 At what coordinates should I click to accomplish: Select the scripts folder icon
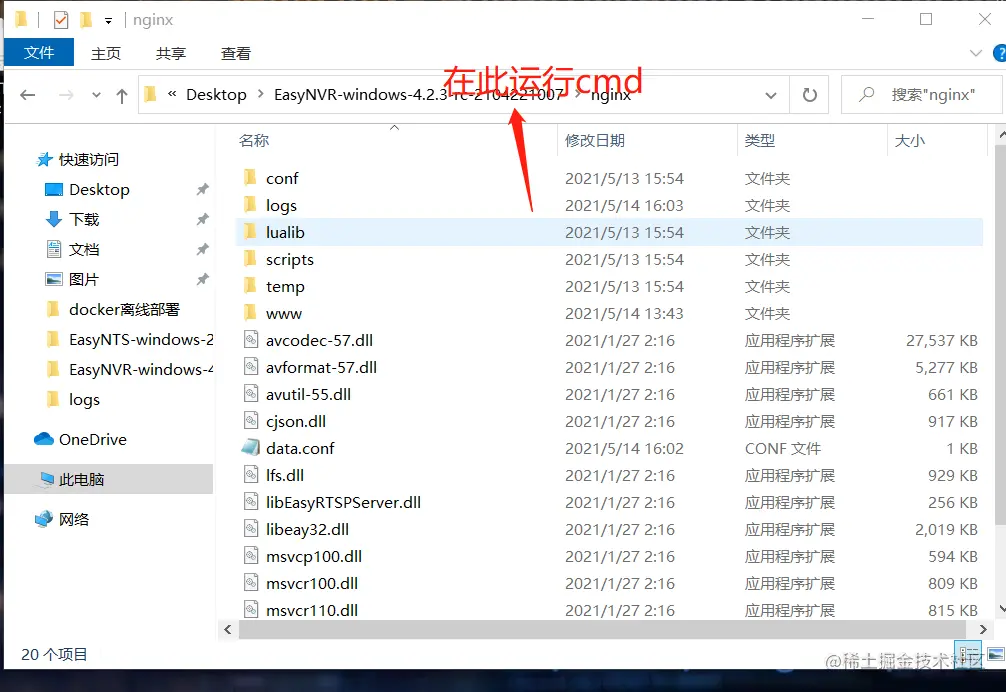pyautogui.click(x=251, y=259)
